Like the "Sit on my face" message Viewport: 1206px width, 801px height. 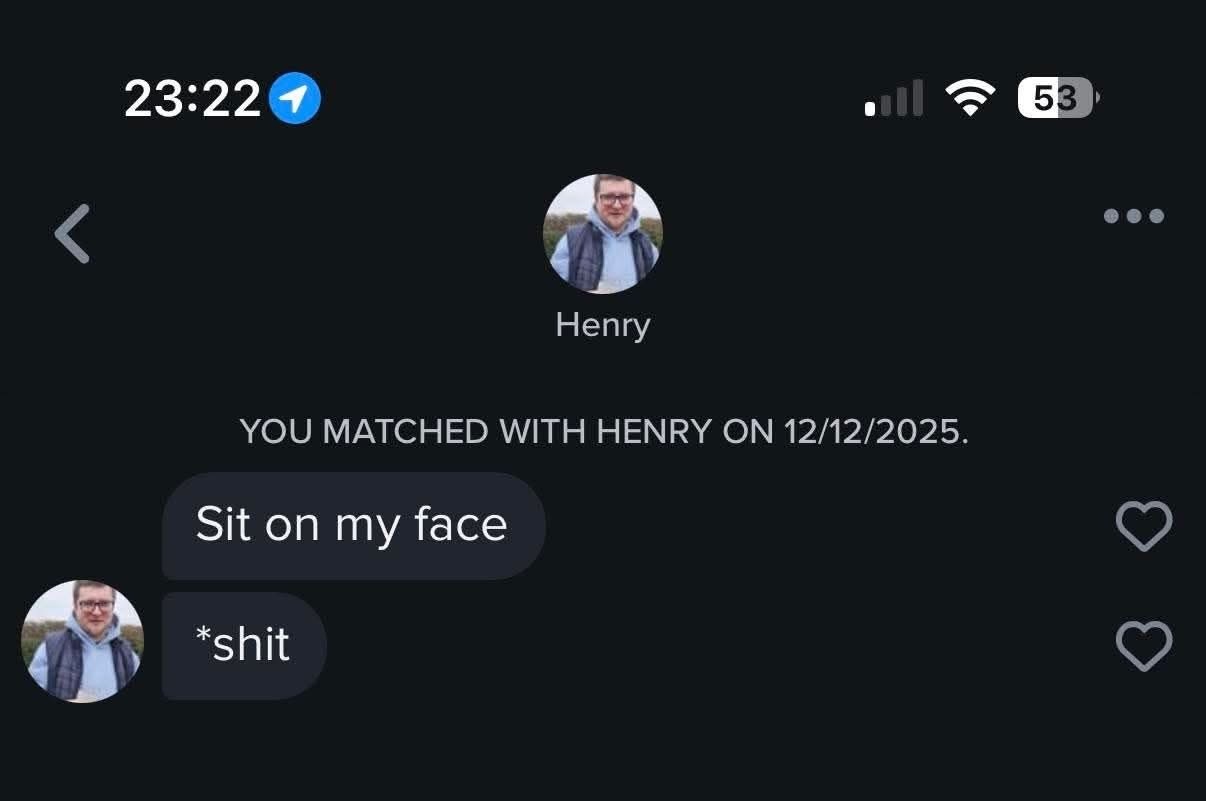tap(1143, 526)
